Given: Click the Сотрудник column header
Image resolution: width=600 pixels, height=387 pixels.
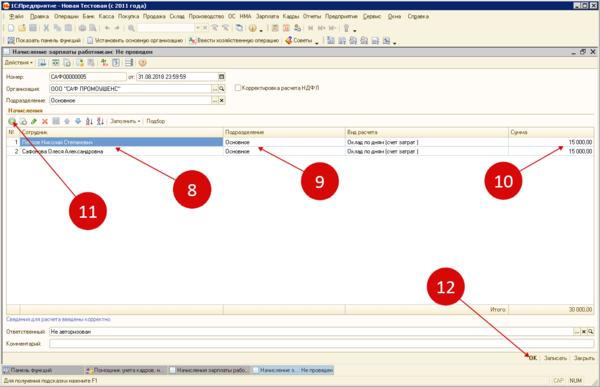Looking at the screenshot, I should click(121, 132).
